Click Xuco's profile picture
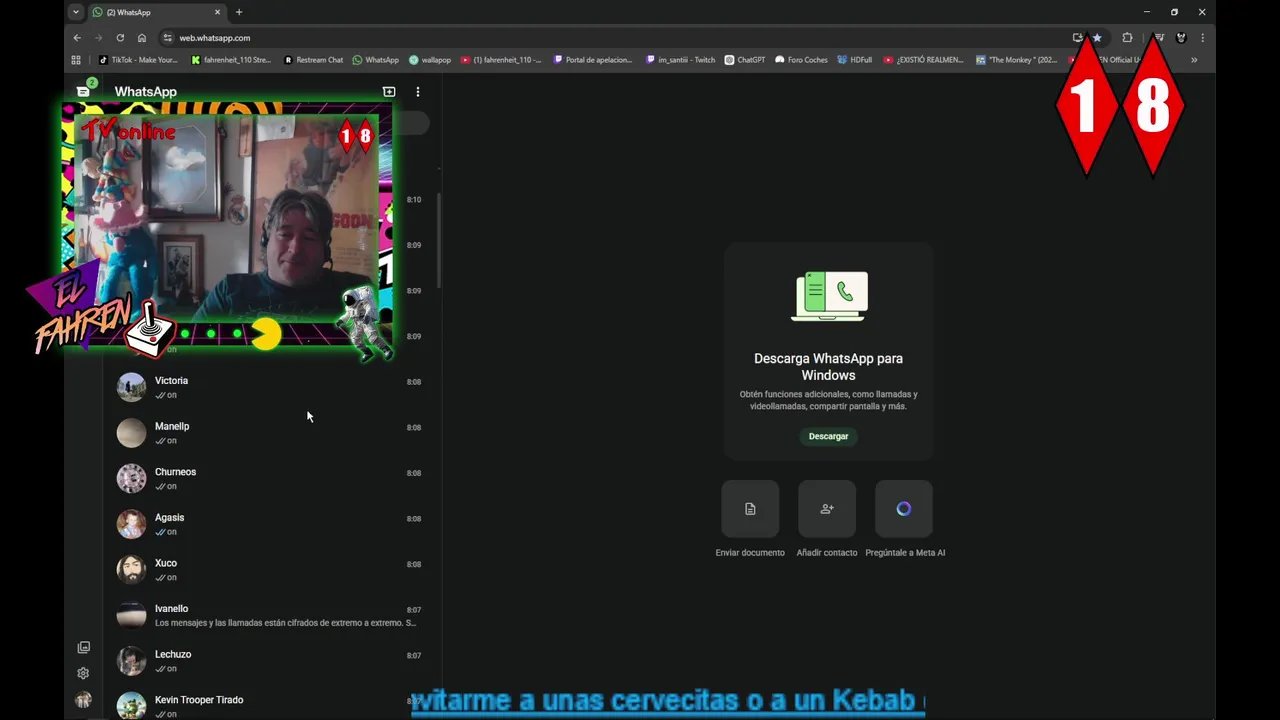Screen dimensions: 1280x720 pyautogui.click(x=131, y=570)
